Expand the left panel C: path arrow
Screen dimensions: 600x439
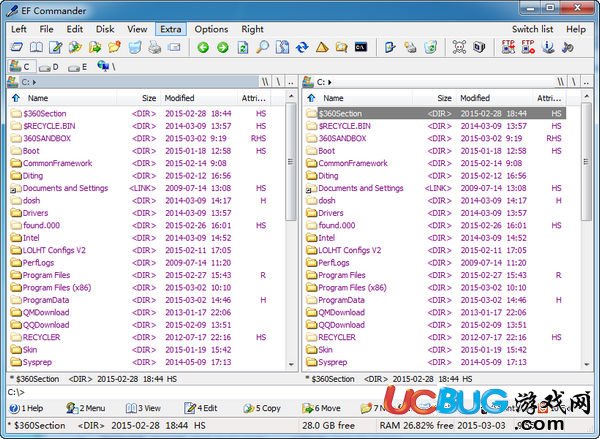(34, 82)
